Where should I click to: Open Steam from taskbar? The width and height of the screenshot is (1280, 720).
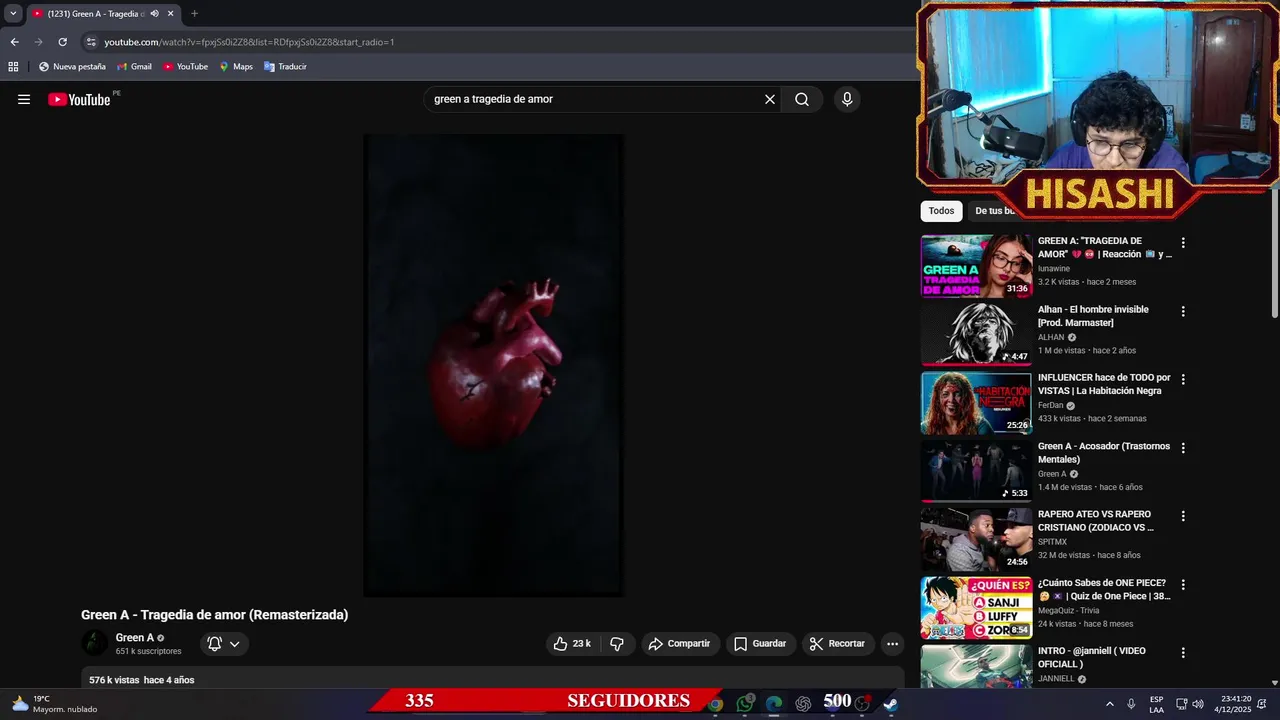(x=890, y=704)
